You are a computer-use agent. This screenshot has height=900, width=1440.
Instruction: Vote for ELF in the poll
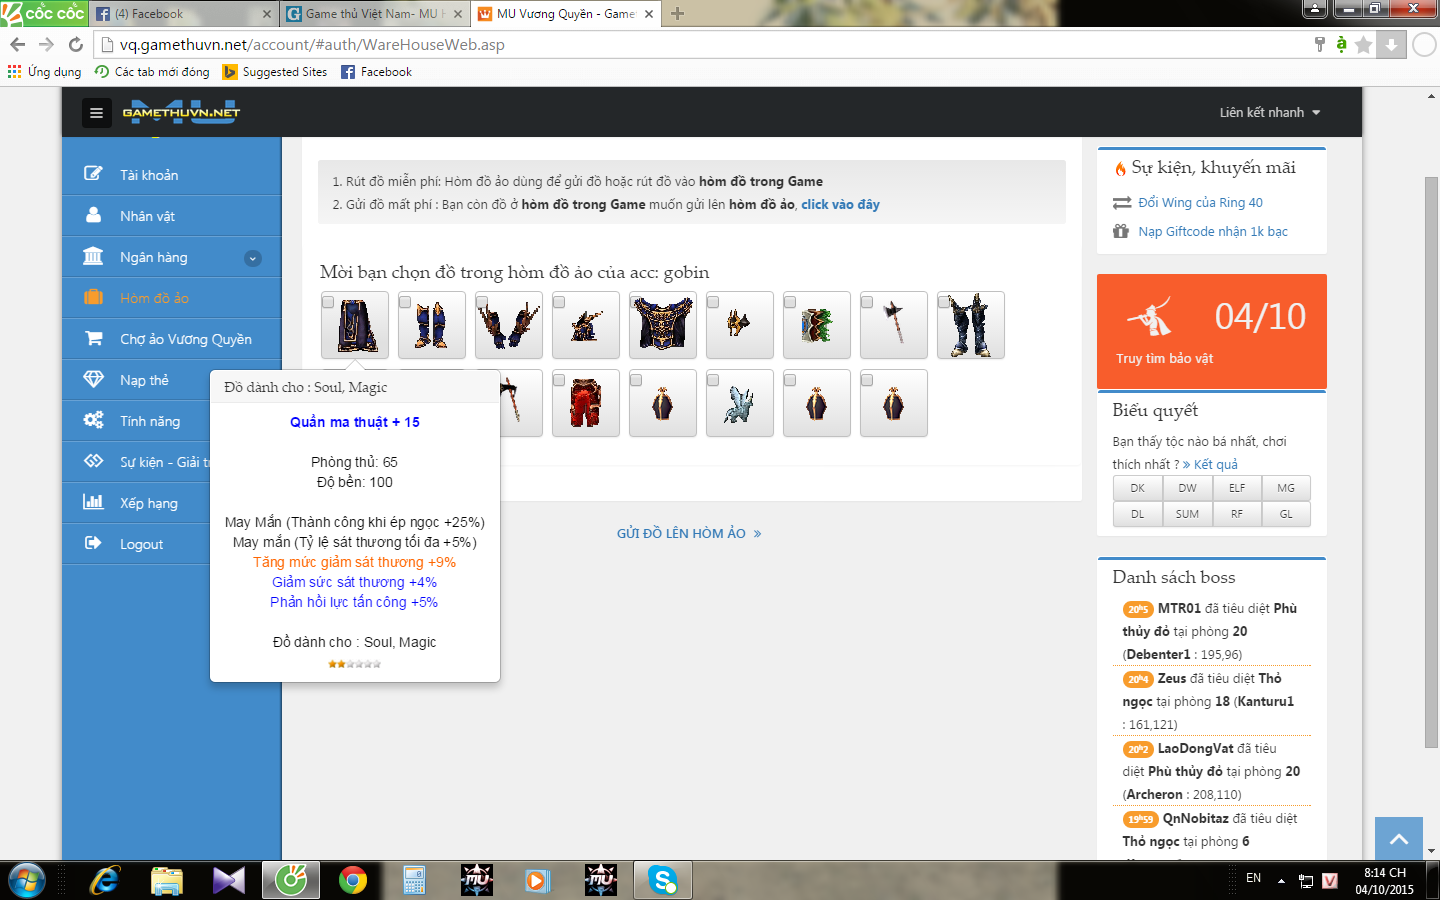pos(1237,488)
